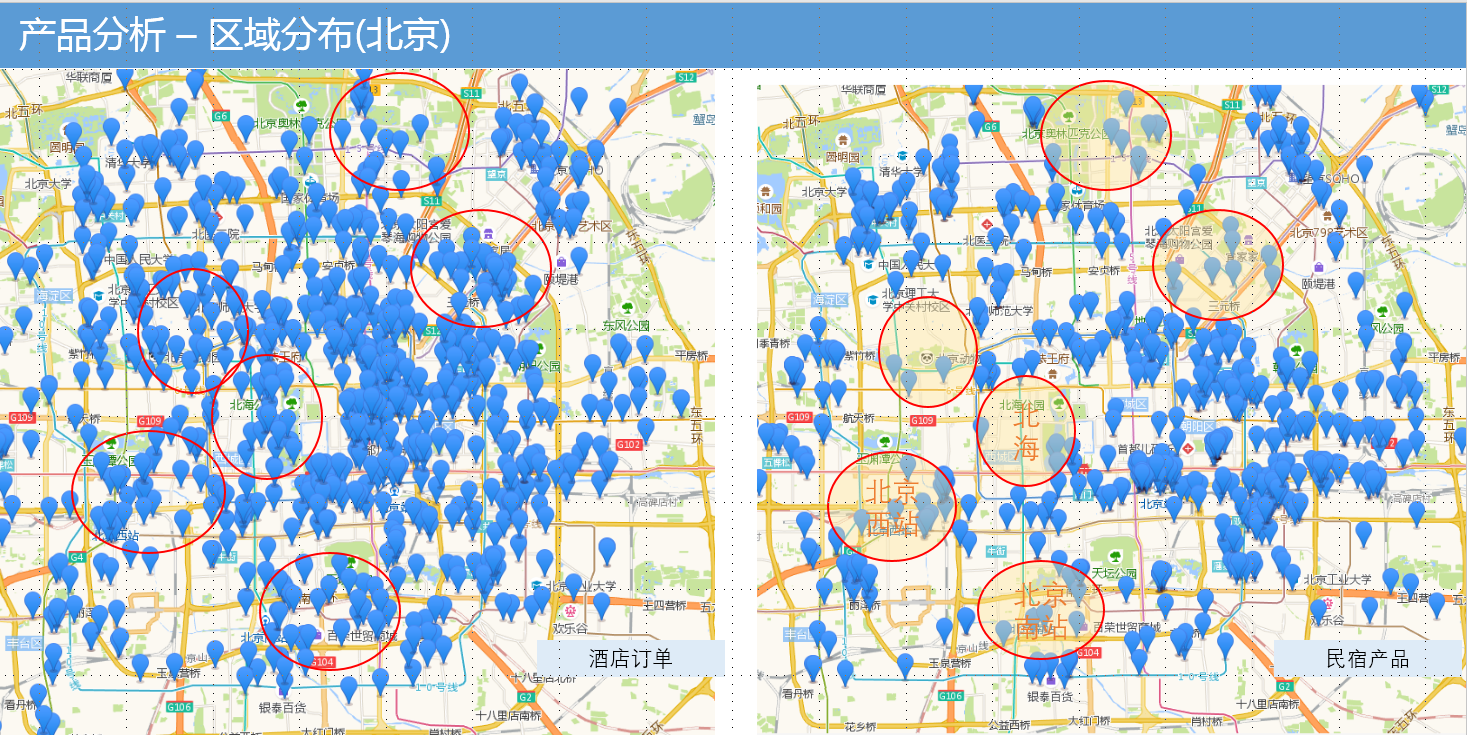Click the G104 road shield on 酒店订单 map
Viewport: 1467px width, 735px height.
(x=322, y=662)
